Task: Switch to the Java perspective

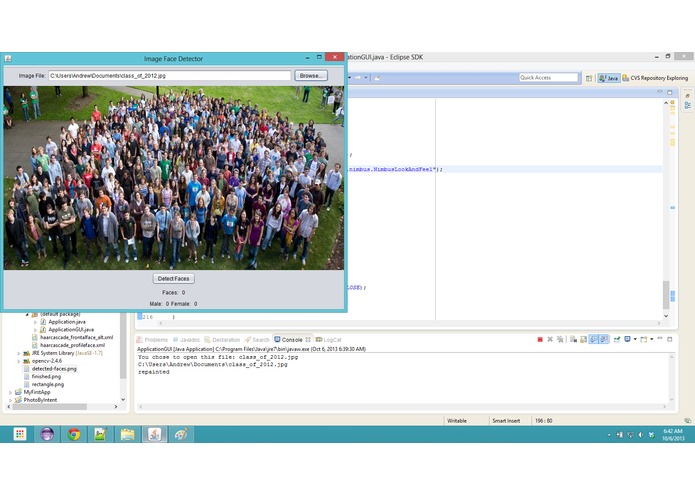Action: (x=609, y=78)
